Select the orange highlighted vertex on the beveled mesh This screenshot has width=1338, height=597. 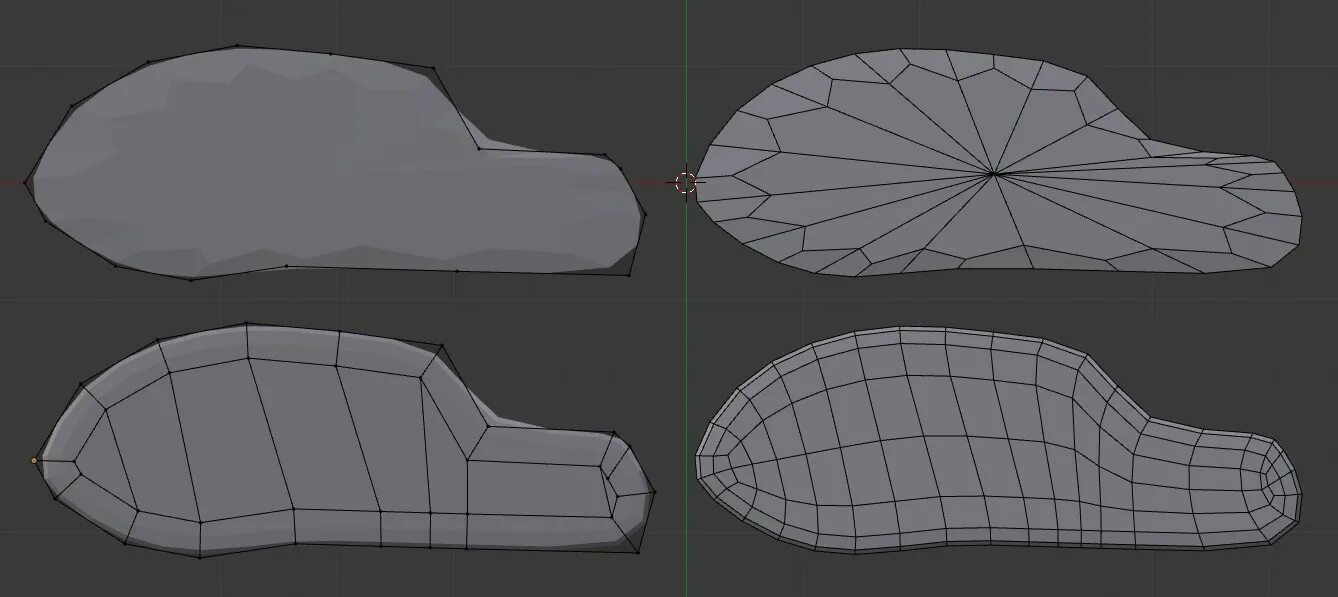pos(34,460)
